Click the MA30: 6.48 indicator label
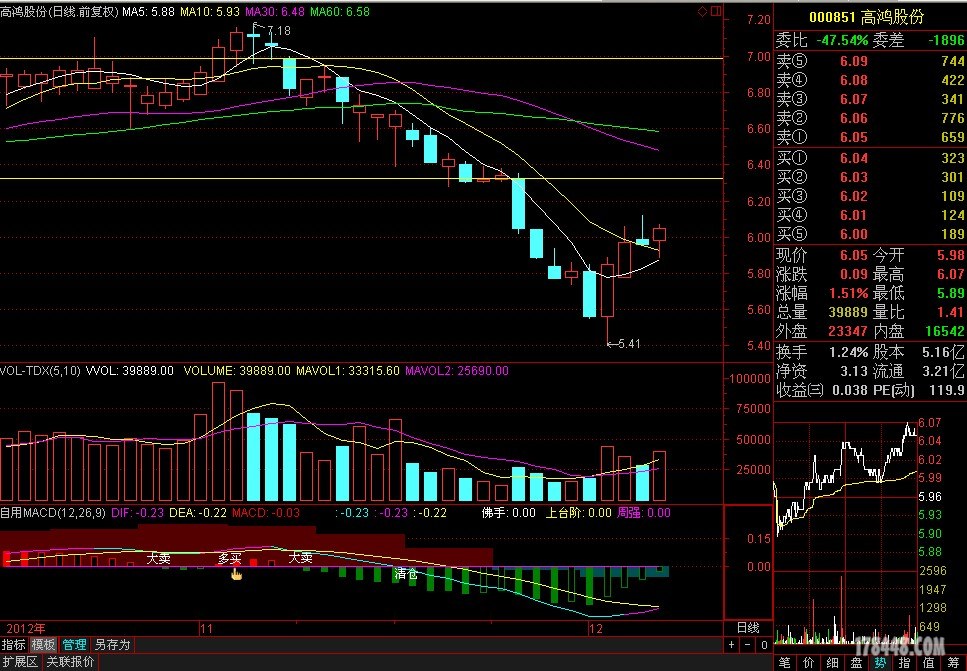Screen dimensions: 967x671 [x=275, y=12]
